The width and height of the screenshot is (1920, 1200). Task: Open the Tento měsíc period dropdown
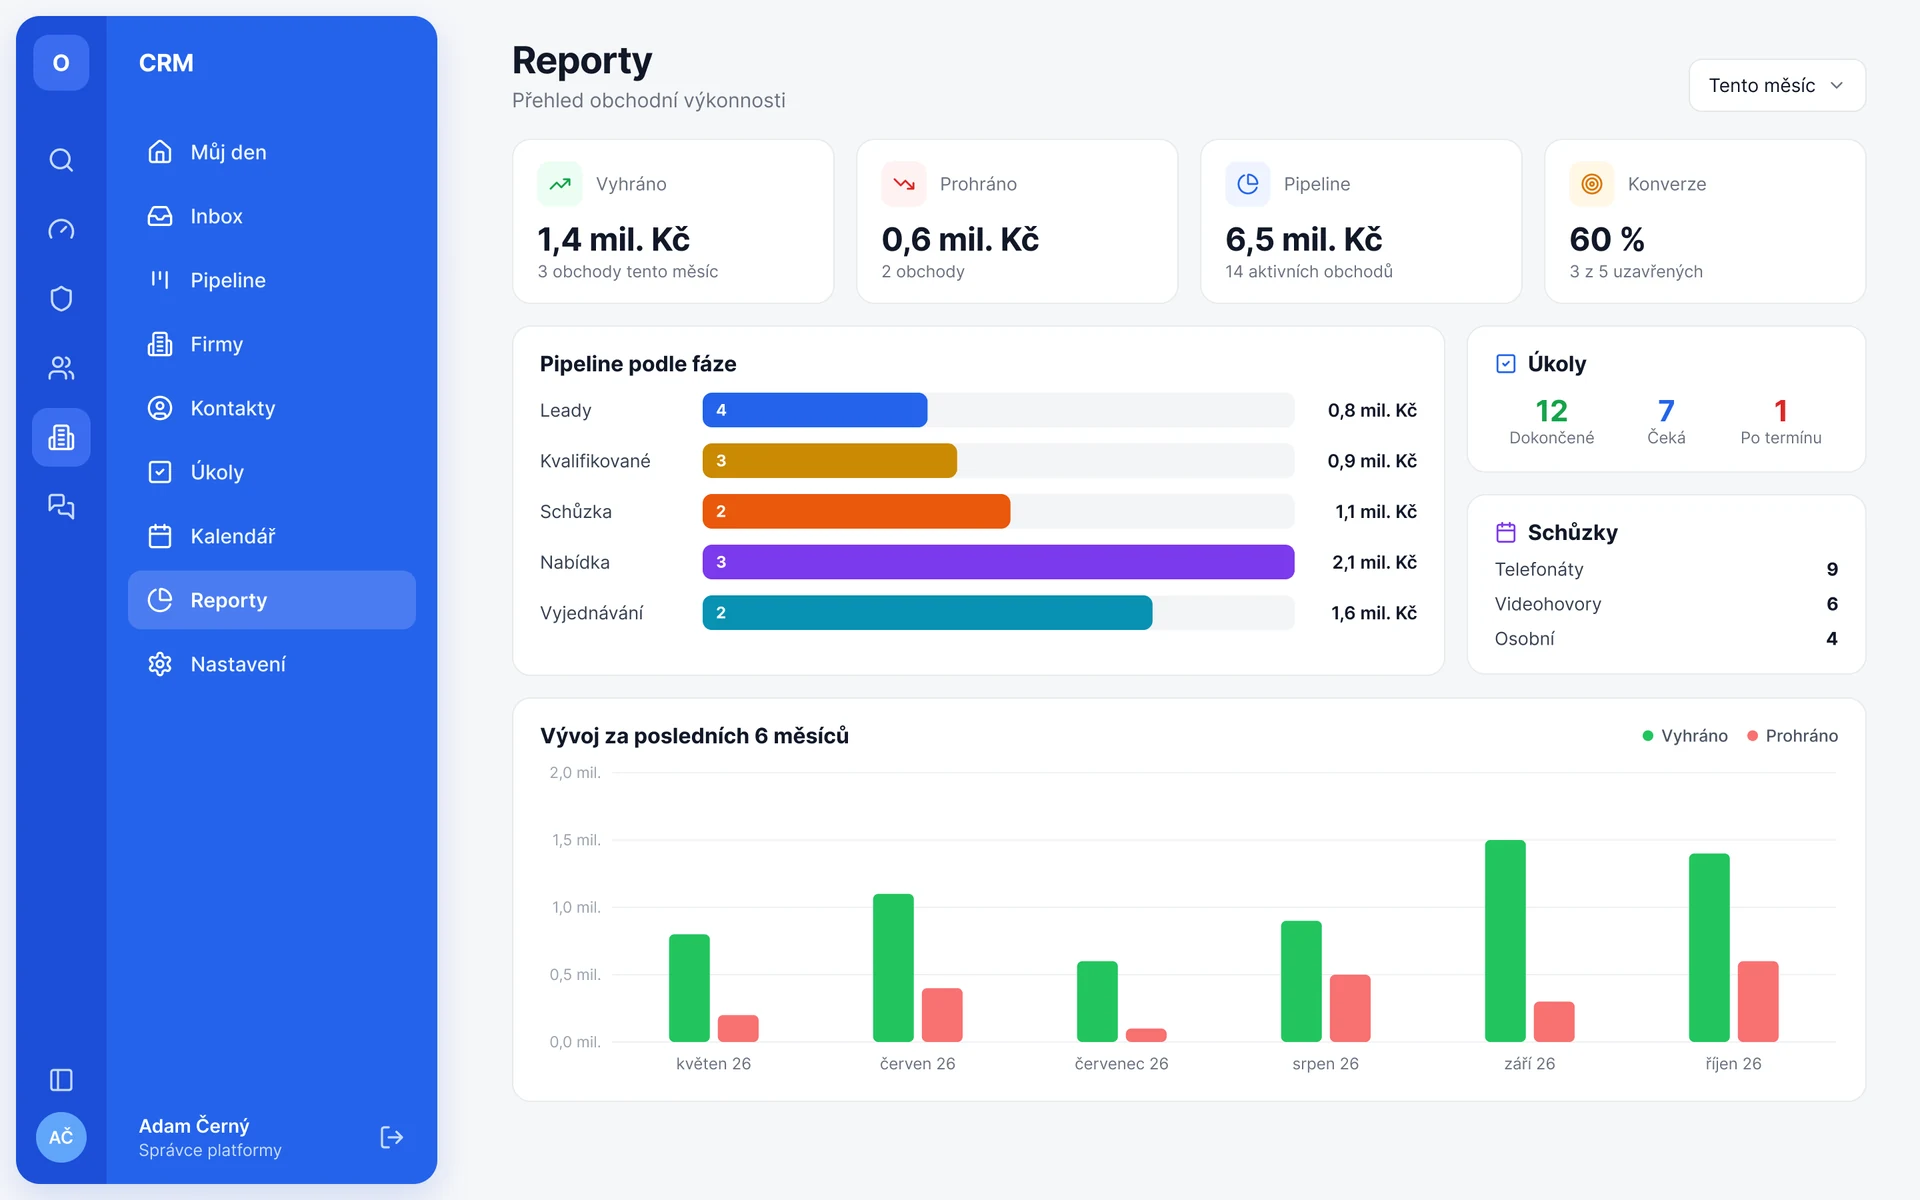[1777, 86]
